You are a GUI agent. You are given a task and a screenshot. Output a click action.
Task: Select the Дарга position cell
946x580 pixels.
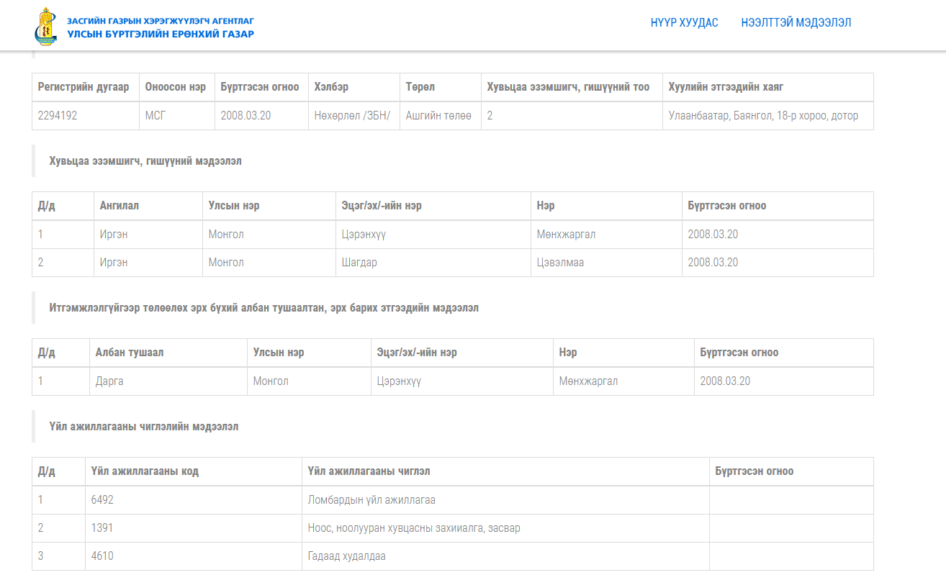pyautogui.click(x=168, y=381)
